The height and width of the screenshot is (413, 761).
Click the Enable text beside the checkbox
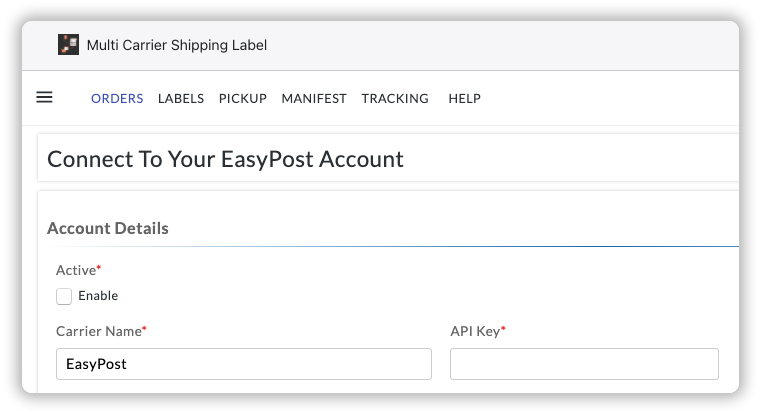pyautogui.click(x=98, y=296)
